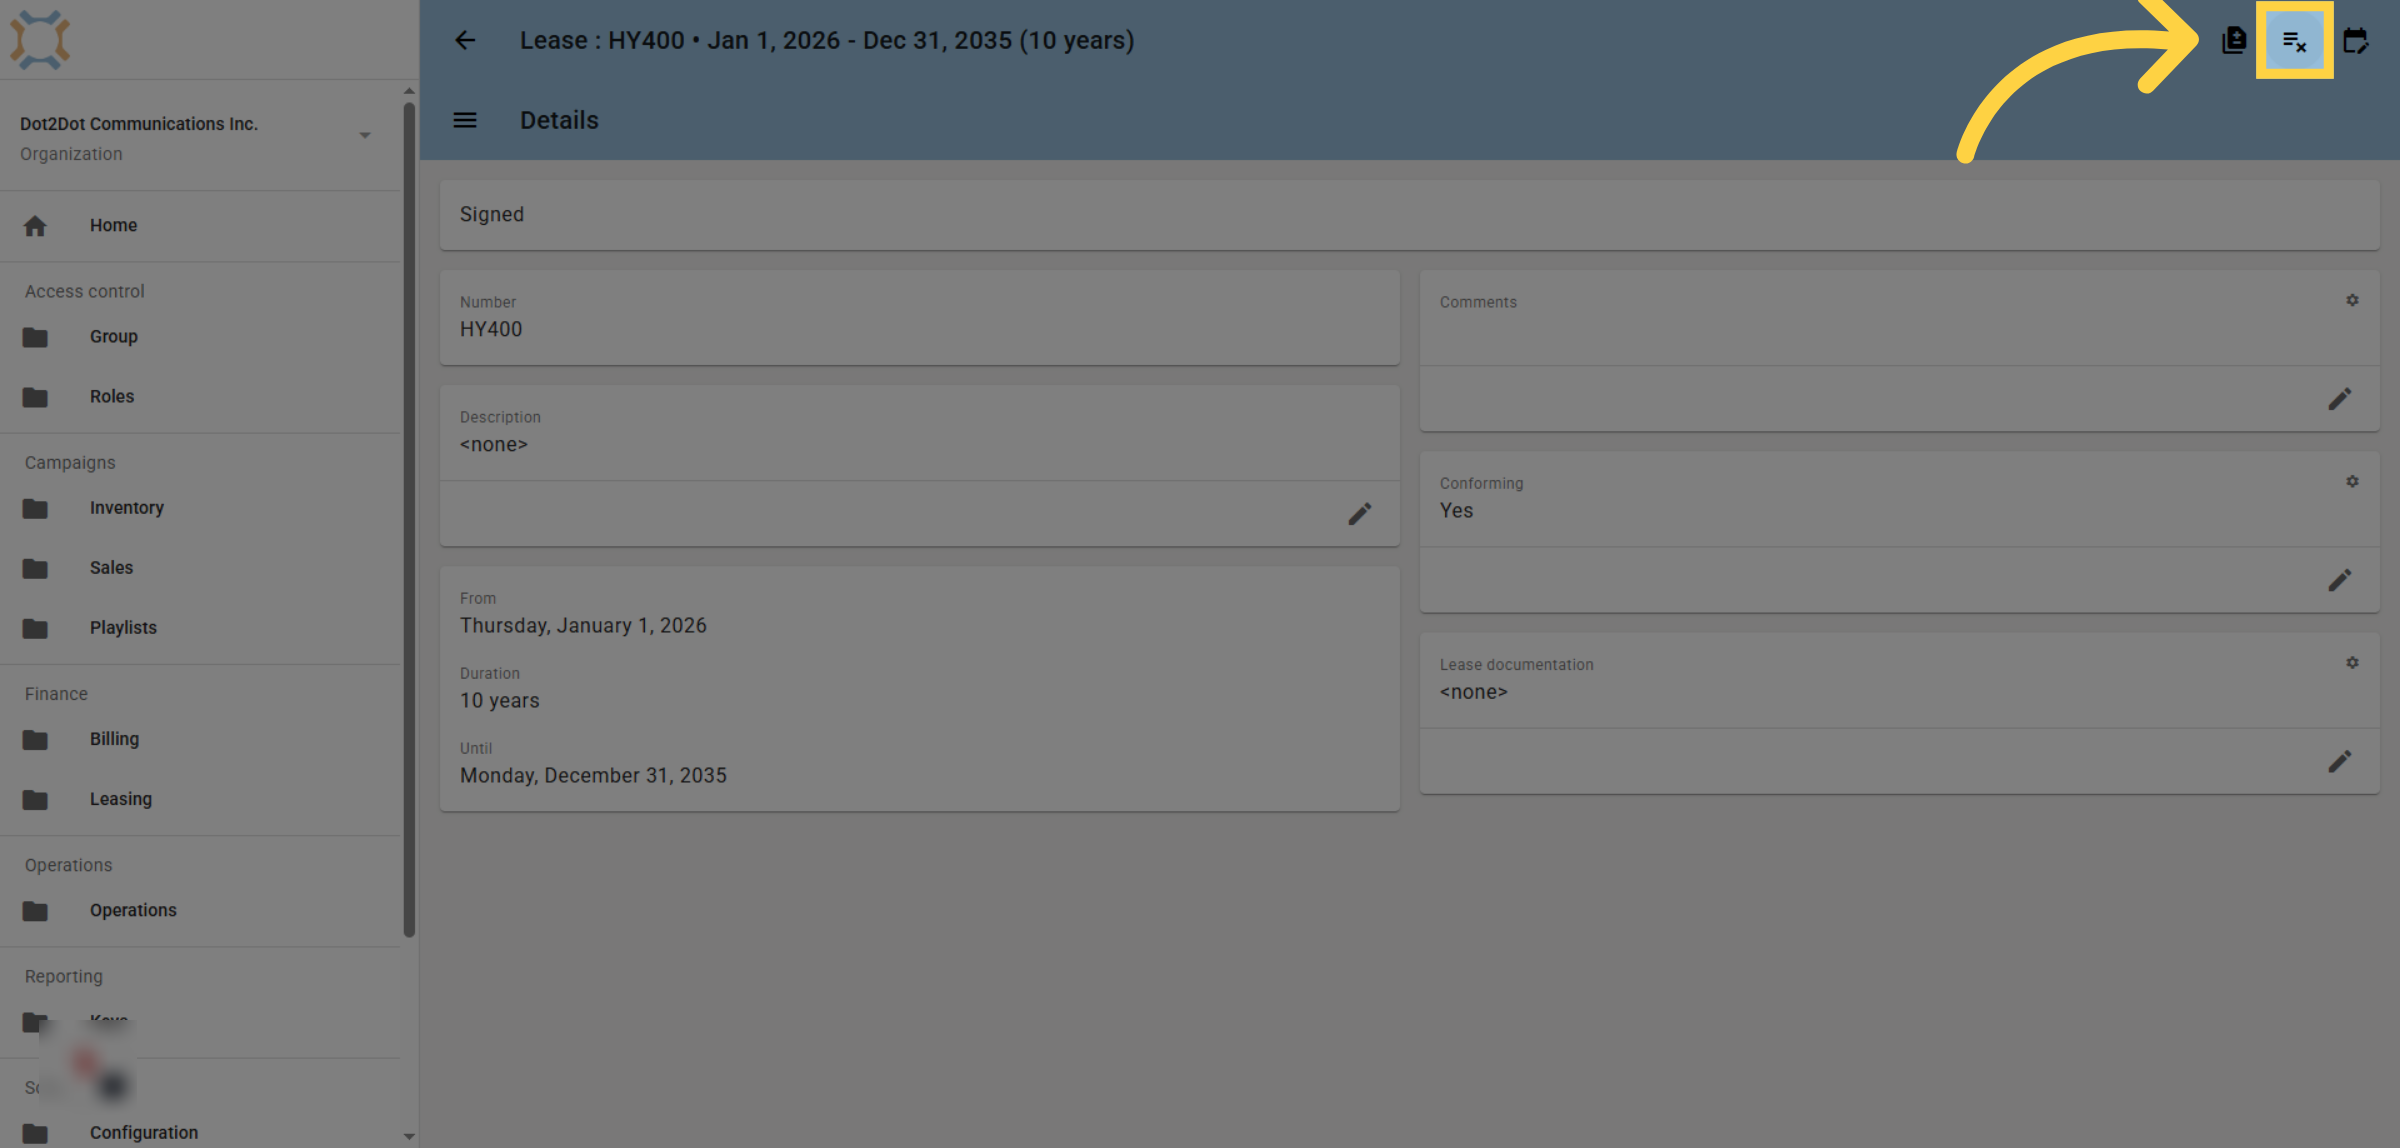Click the Inventory folder icon

(35, 508)
